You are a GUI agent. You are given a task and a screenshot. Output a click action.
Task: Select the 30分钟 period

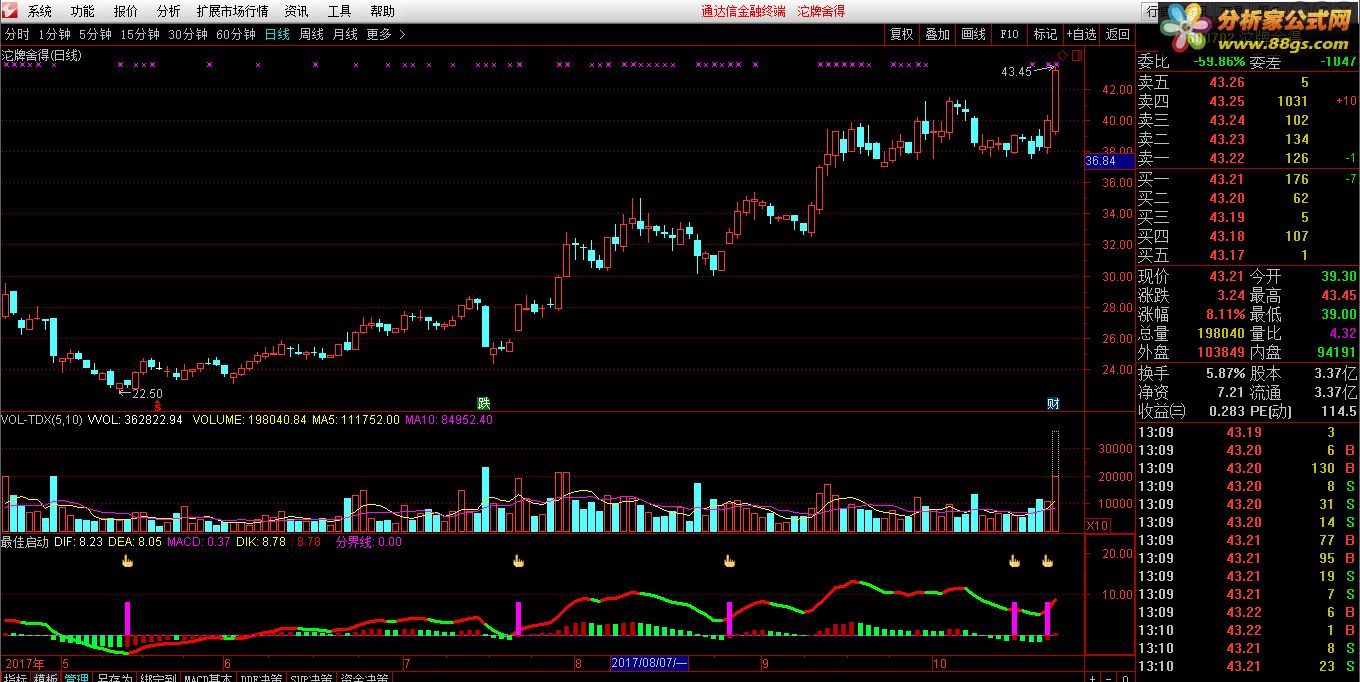(x=188, y=34)
